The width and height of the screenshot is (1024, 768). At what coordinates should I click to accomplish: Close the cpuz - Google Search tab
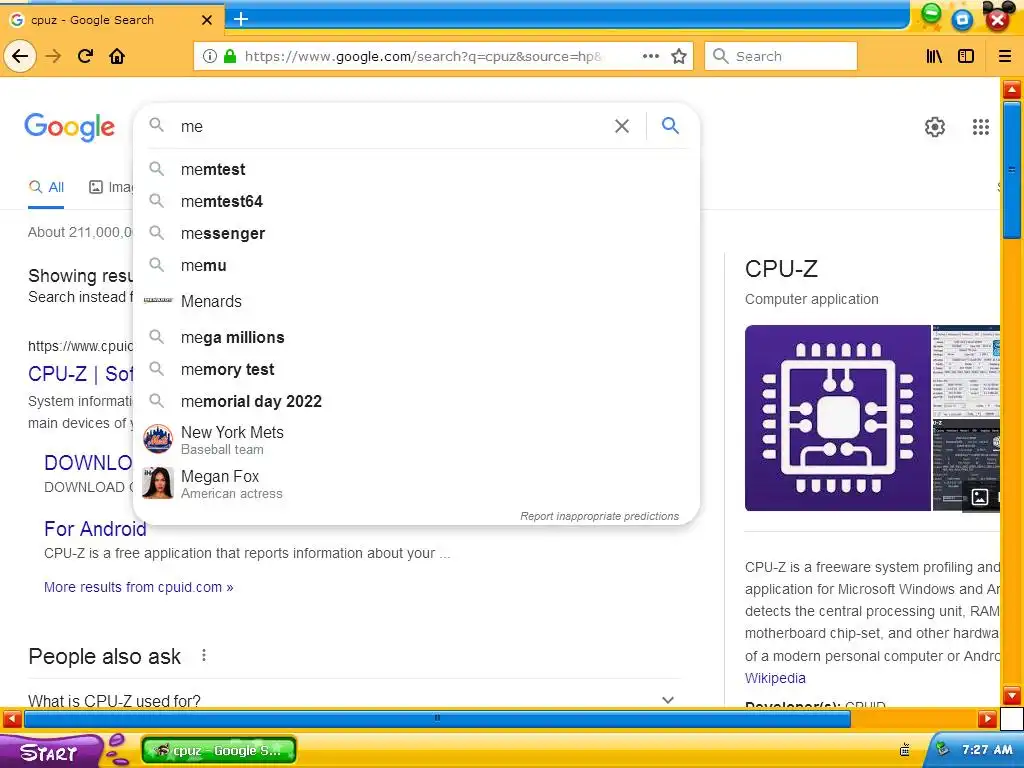pyautogui.click(x=206, y=20)
